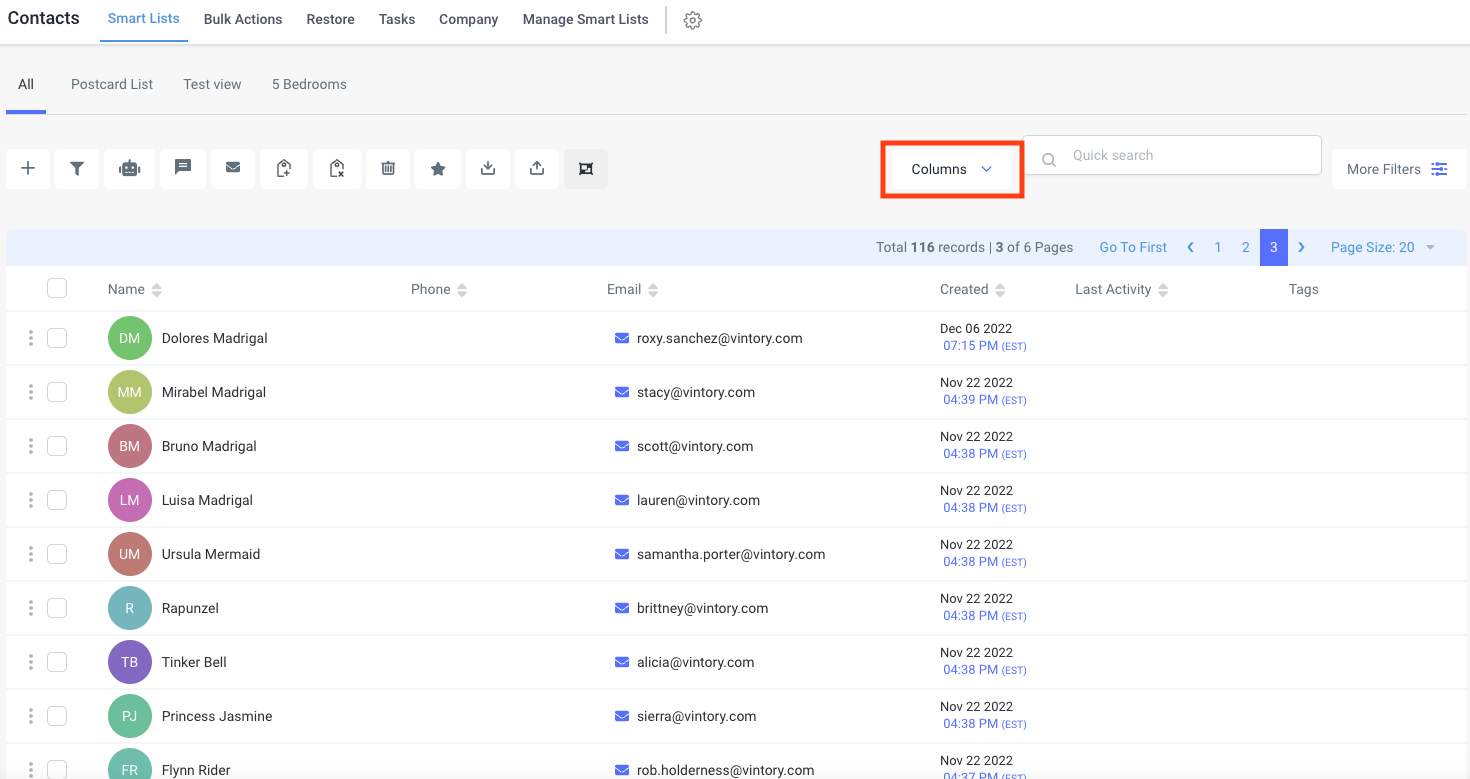Sort by the Email column arrows
Image resolution: width=1470 pixels, height=779 pixels.
[653, 290]
